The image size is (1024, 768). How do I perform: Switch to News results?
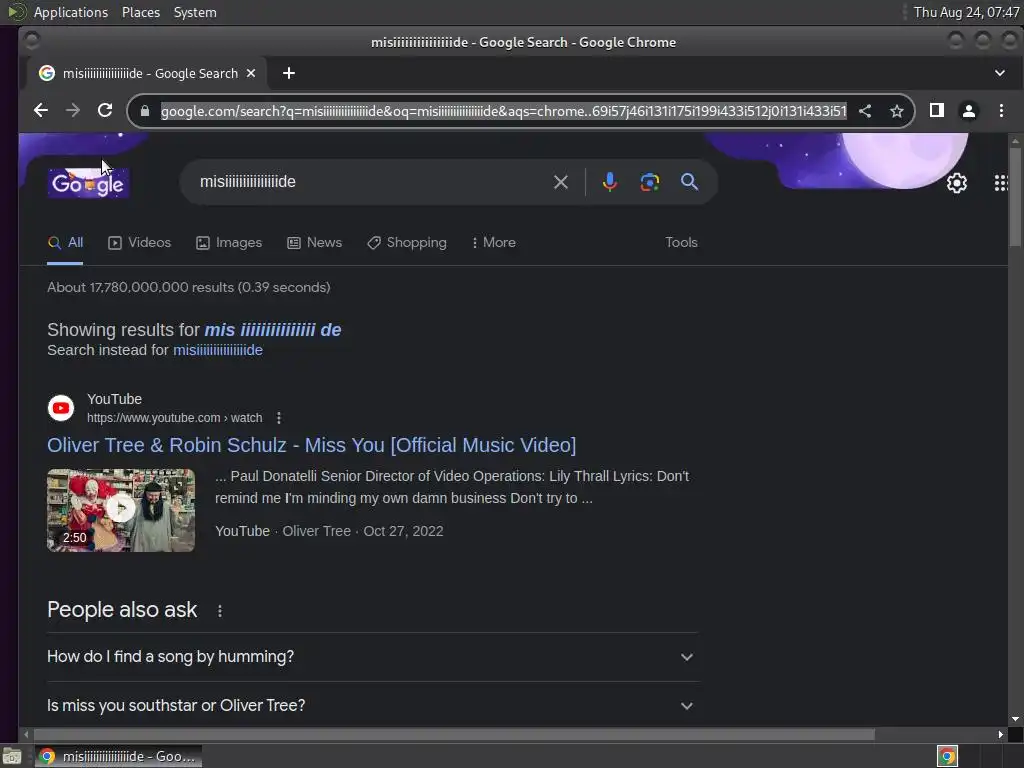314,242
